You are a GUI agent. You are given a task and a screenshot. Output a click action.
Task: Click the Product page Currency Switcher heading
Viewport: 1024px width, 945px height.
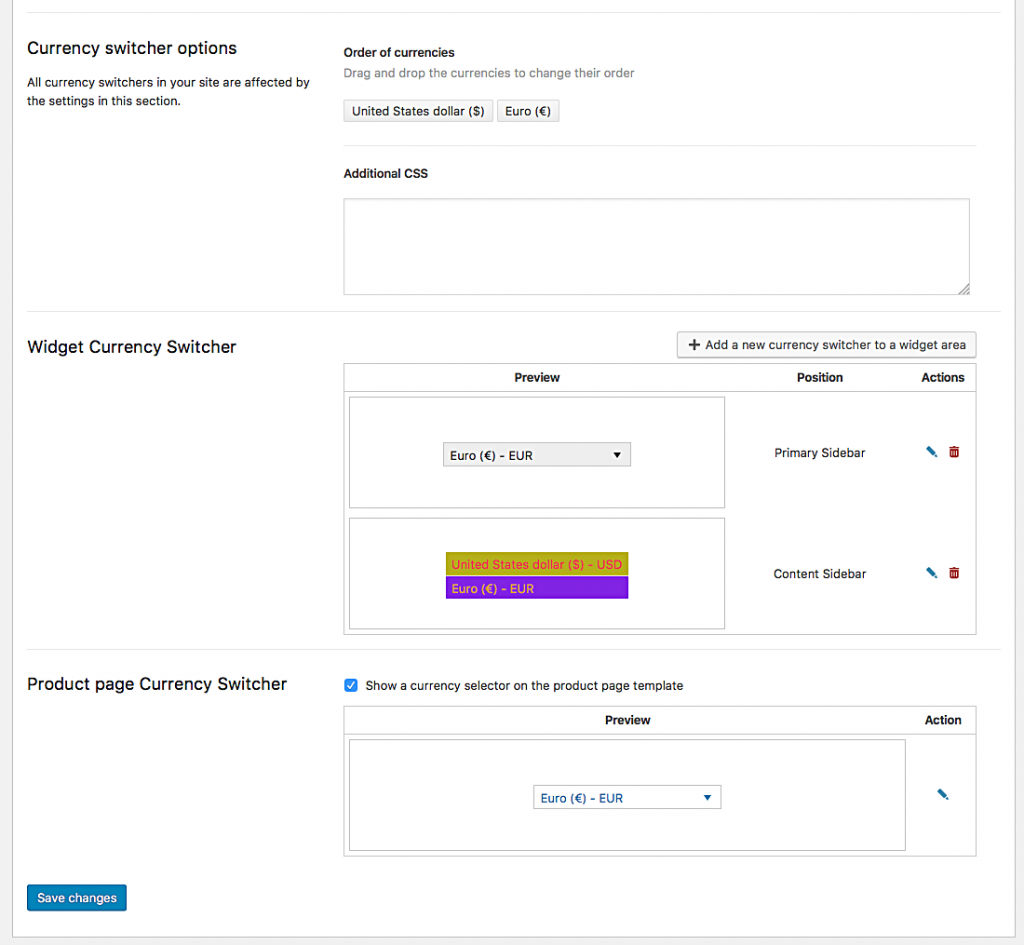[x=157, y=684]
